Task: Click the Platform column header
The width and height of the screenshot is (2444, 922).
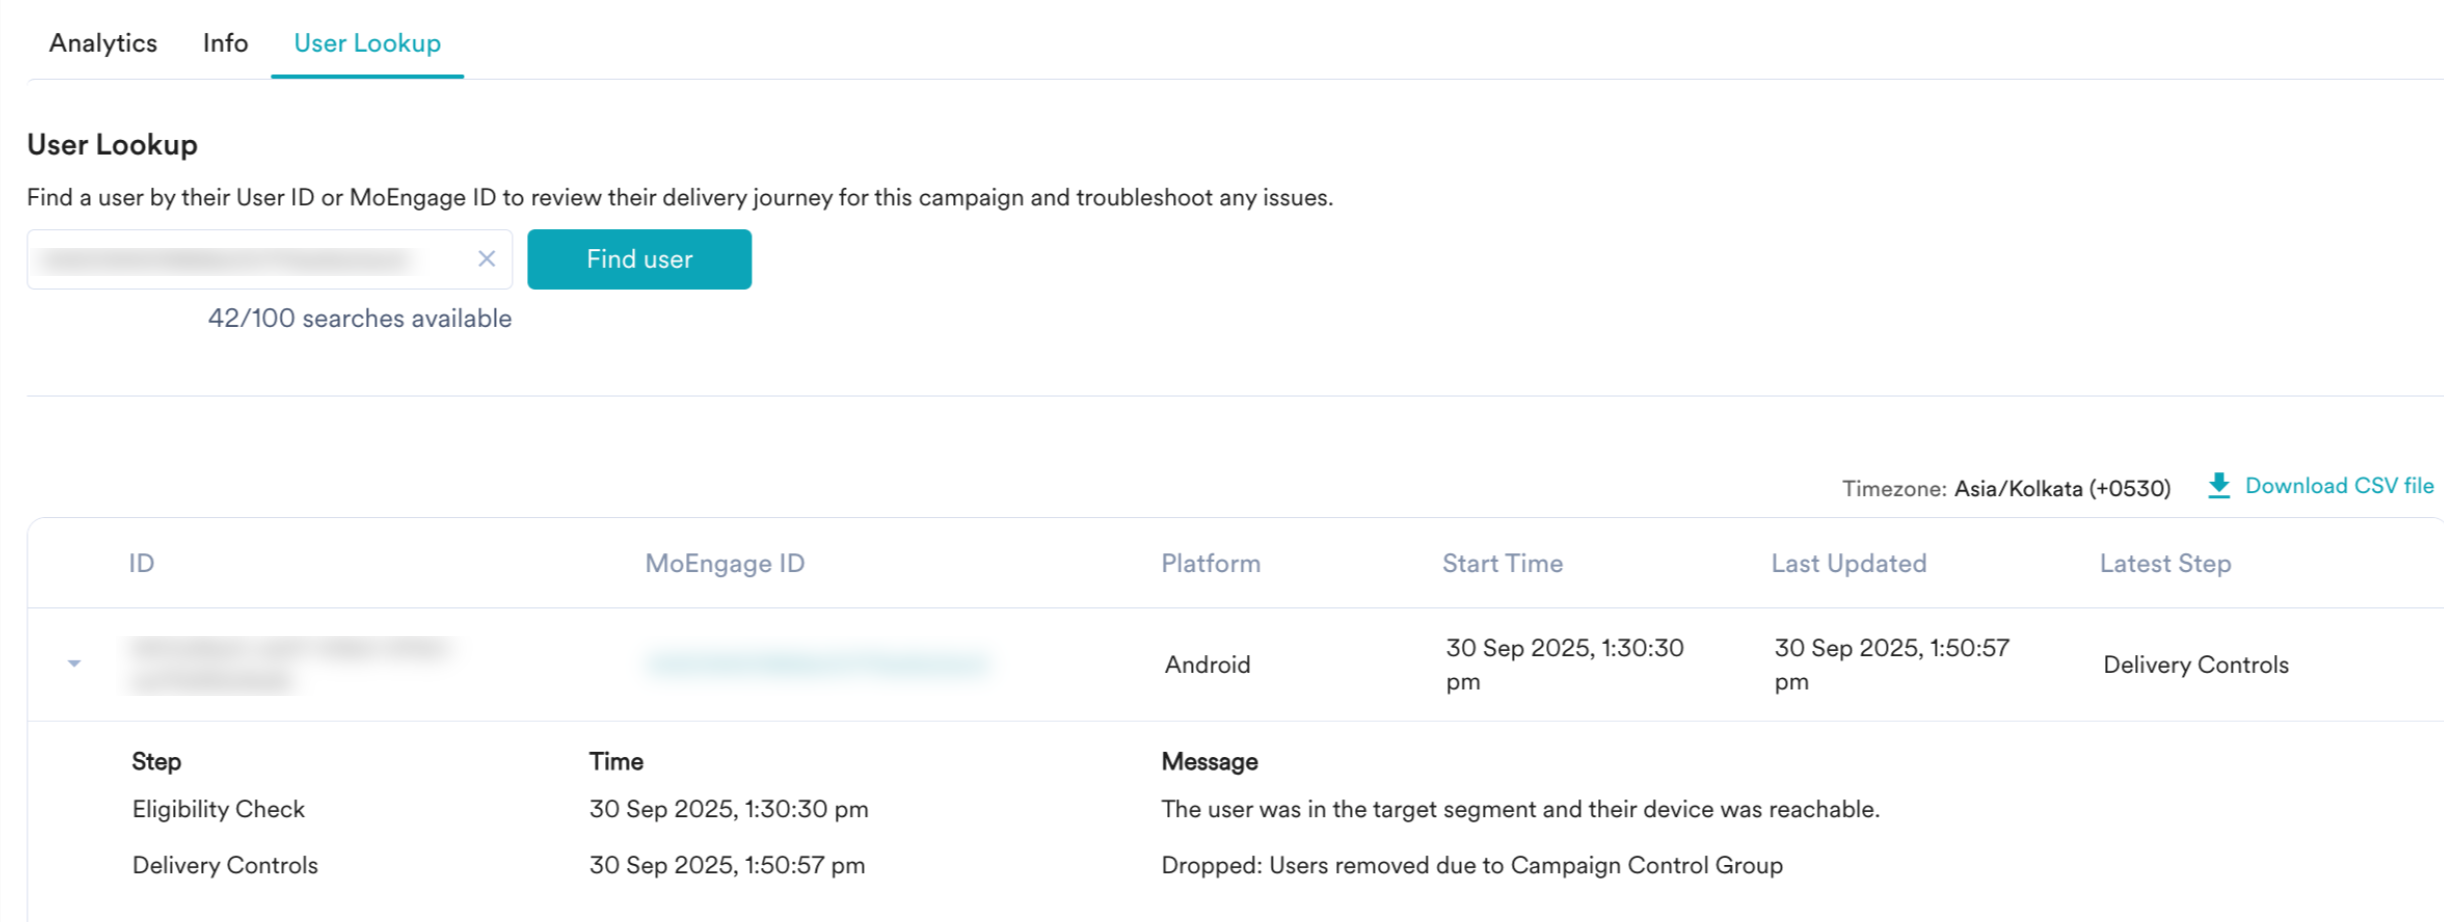Action: (x=1210, y=563)
